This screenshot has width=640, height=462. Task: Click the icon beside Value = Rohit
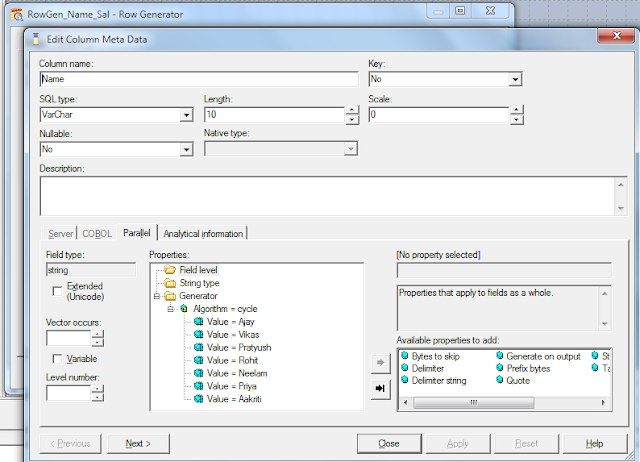pos(199,360)
